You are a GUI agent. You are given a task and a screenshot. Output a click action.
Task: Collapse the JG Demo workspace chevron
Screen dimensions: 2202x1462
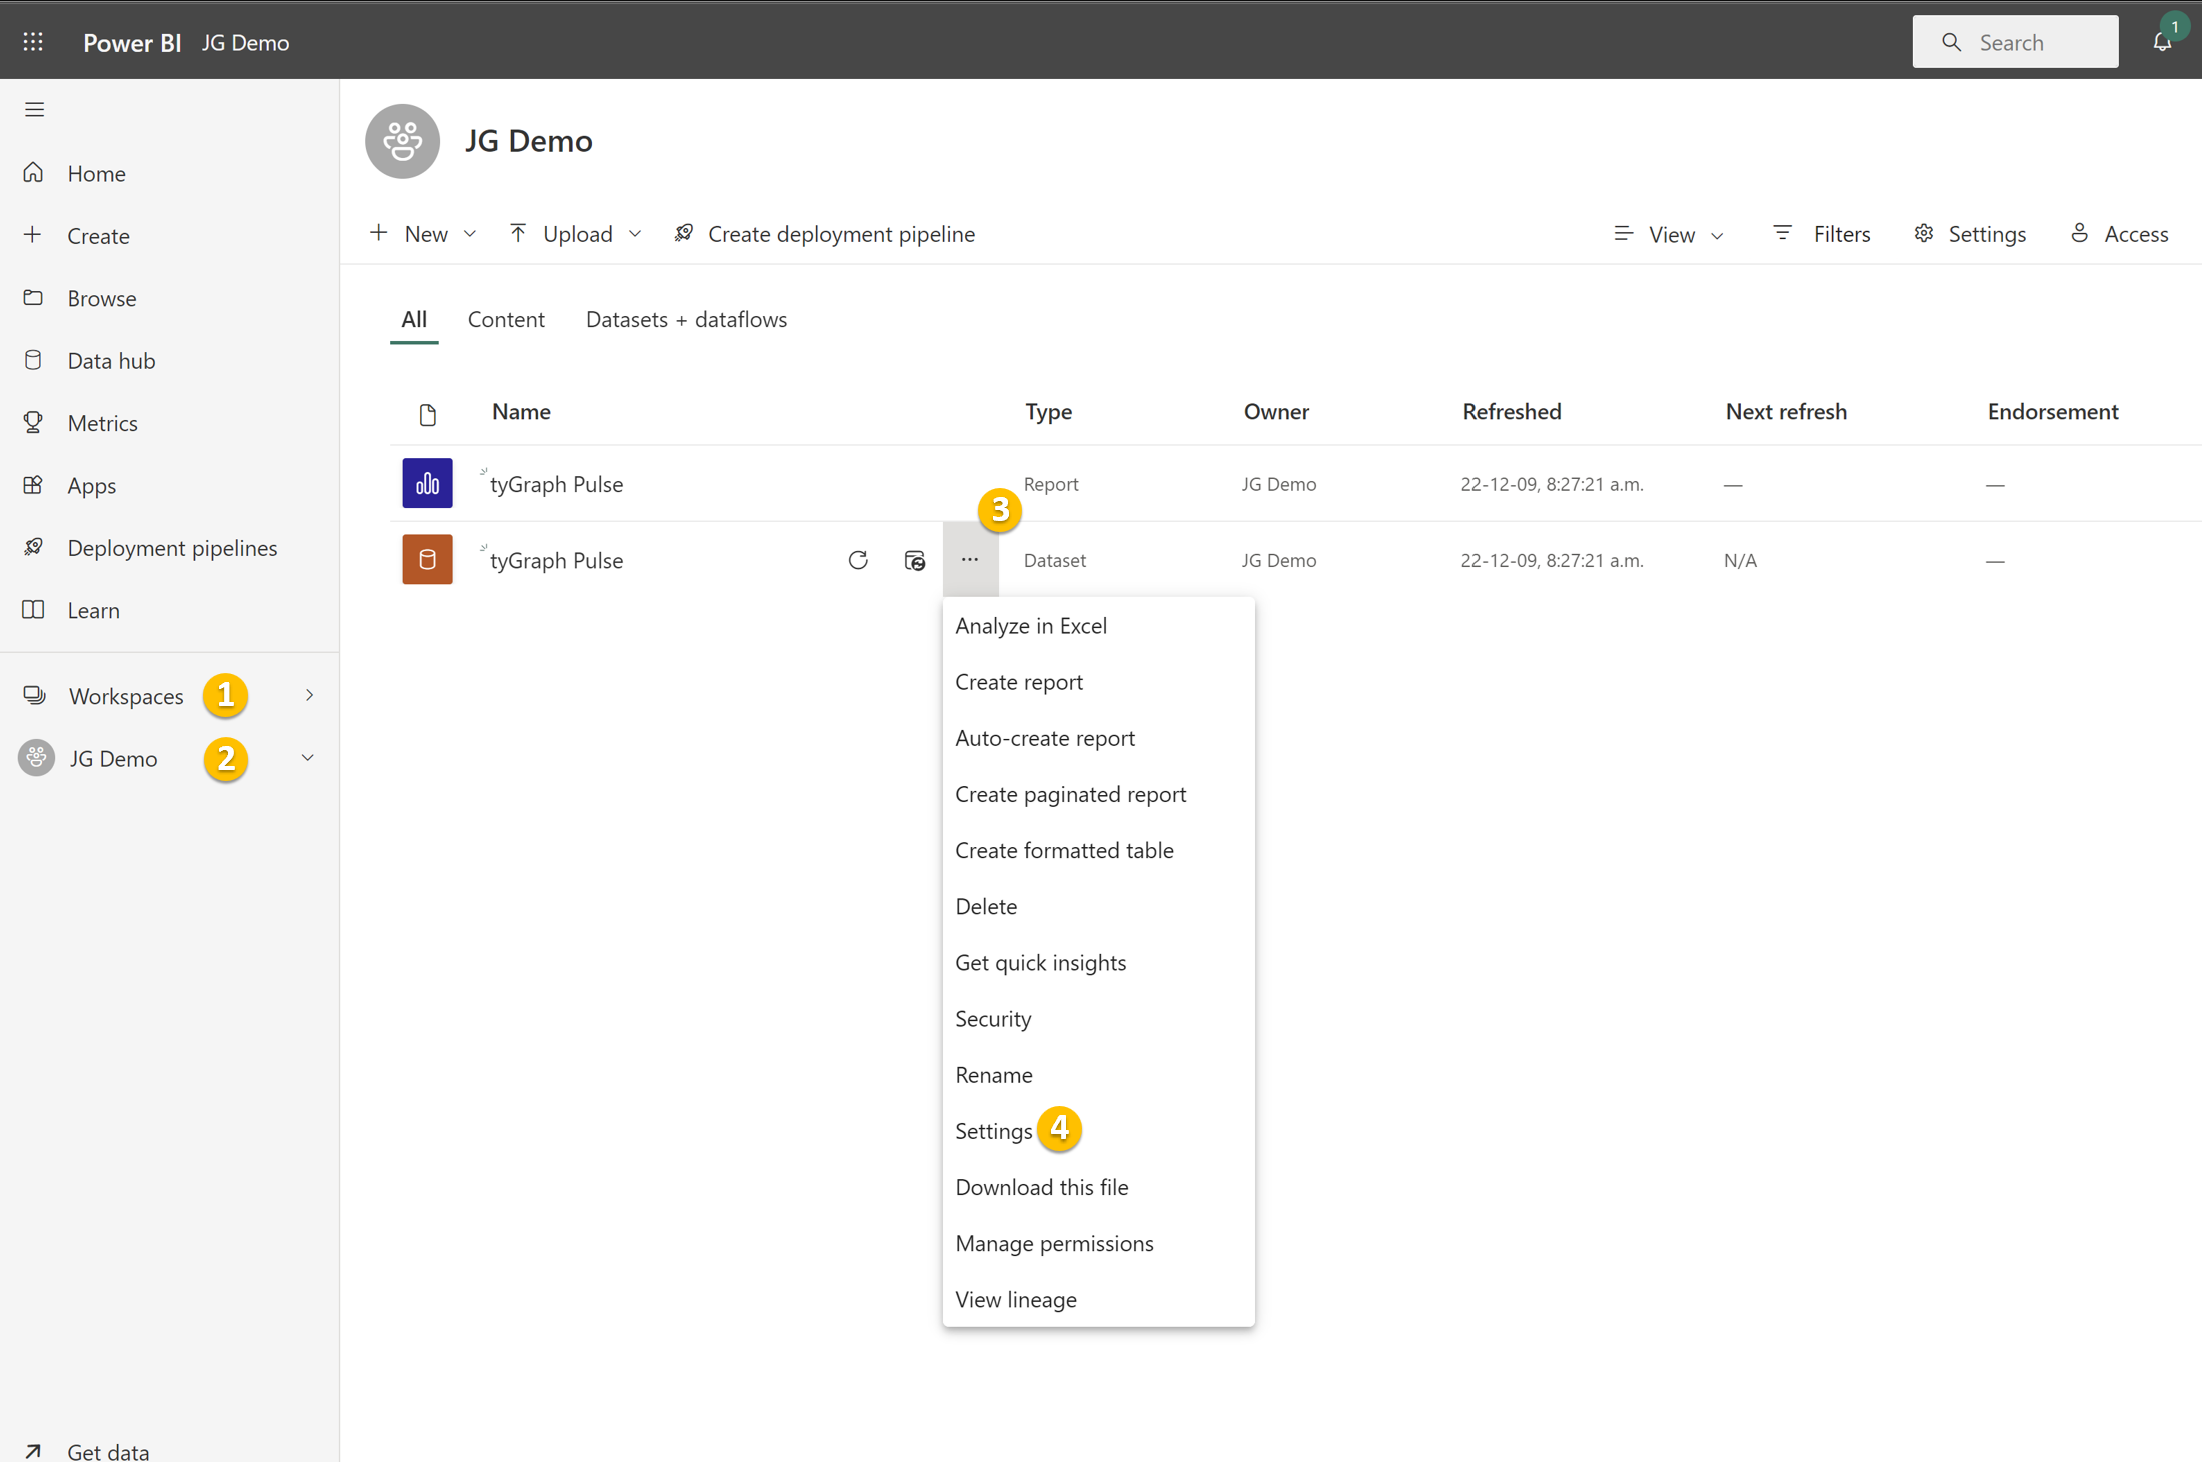pyautogui.click(x=307, y=758)
